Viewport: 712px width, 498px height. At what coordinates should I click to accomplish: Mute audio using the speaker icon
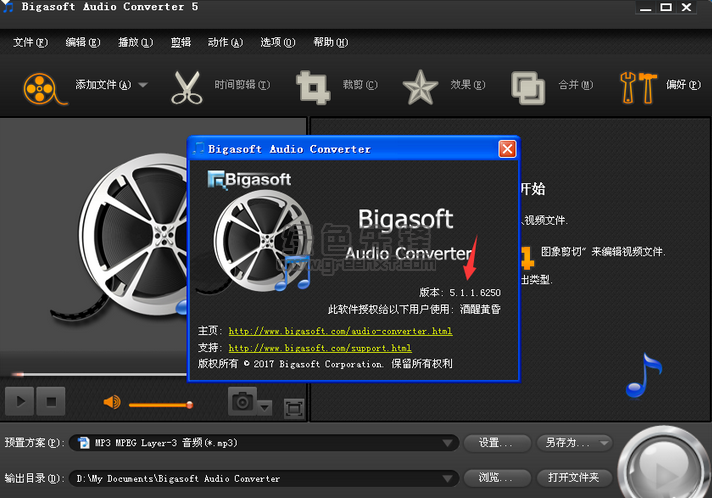(x=112, y=402)
